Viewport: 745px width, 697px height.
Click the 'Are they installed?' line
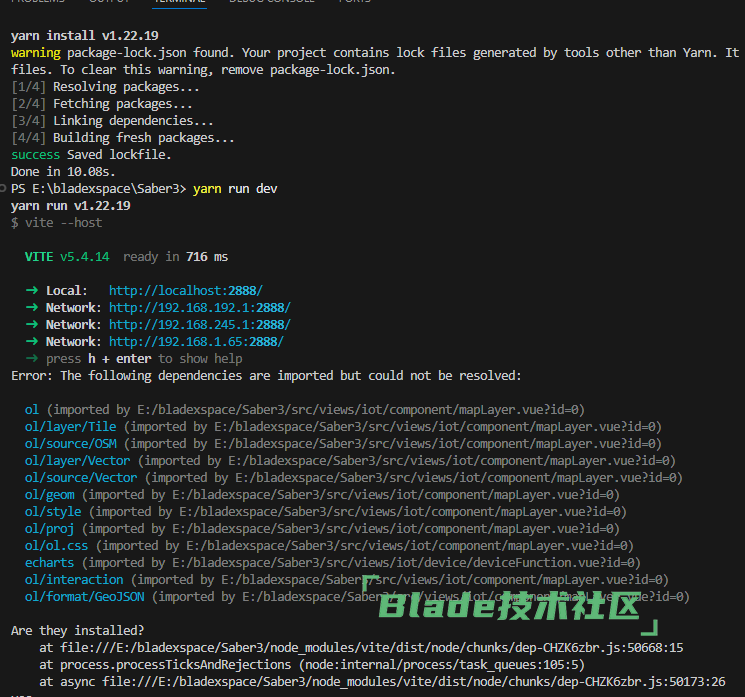point(77,630)
